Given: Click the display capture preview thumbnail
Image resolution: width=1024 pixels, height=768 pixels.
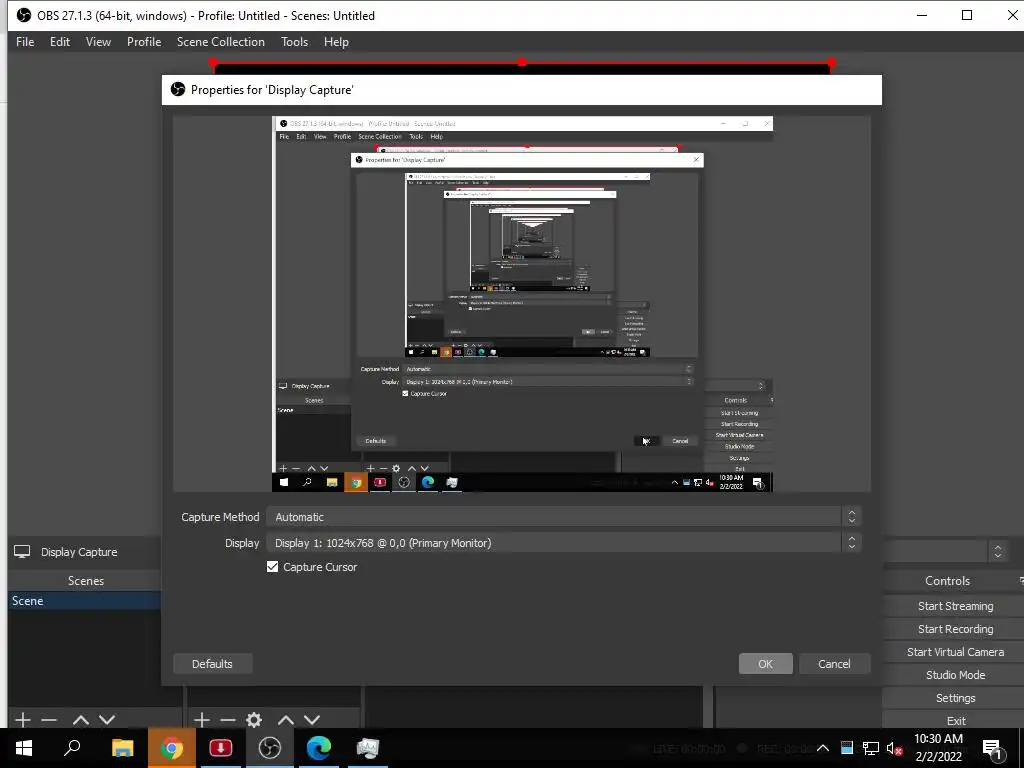Looking at the screenshot, I should click(x=522, y=304).
